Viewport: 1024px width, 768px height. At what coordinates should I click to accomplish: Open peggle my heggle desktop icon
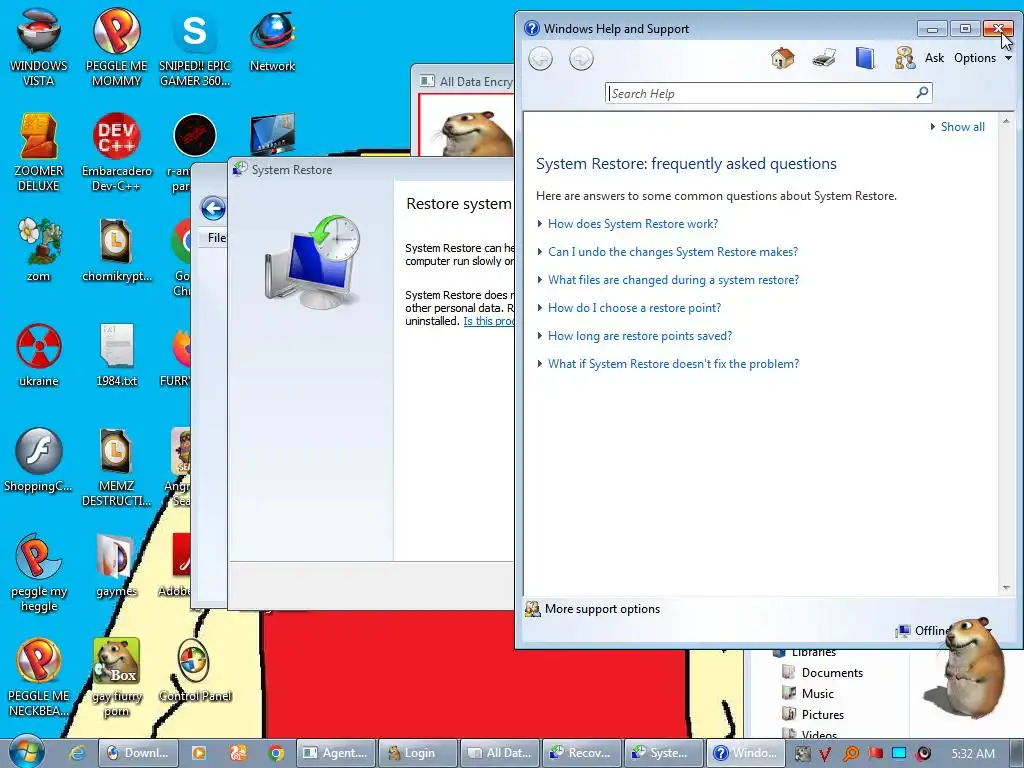pyautogui.click(x=39, y=573)
